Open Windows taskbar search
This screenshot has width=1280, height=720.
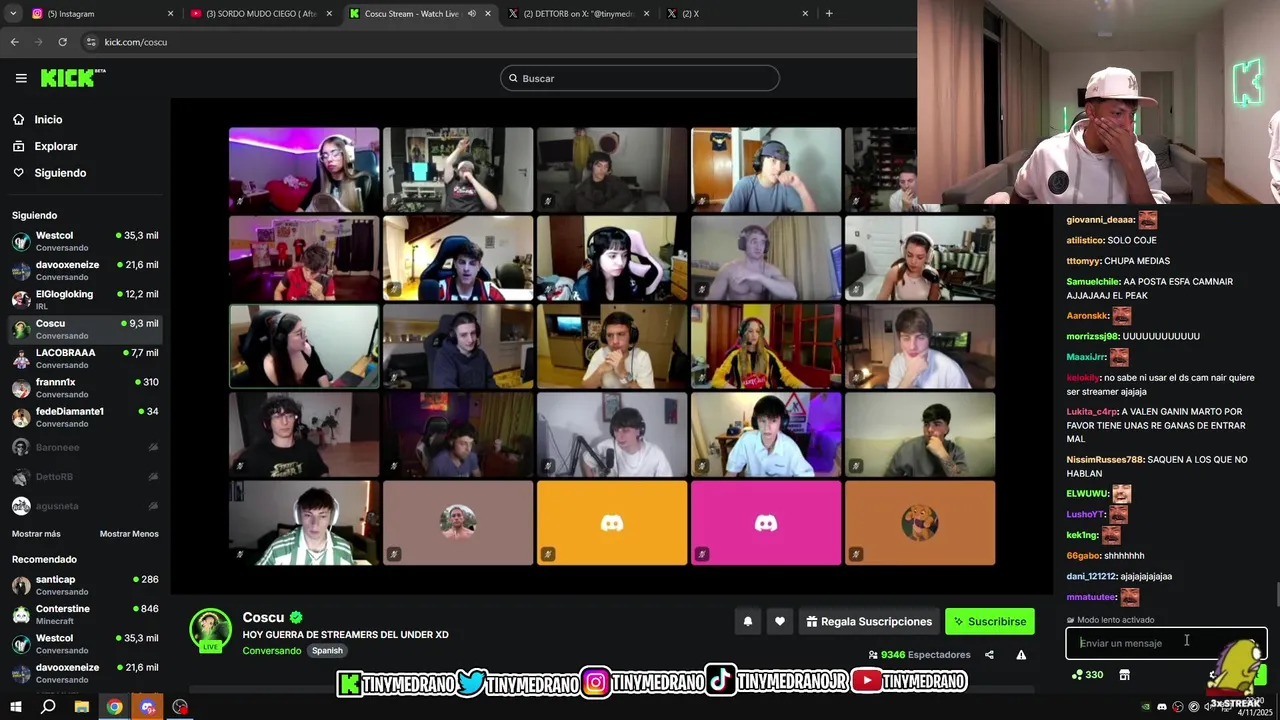[x=48, y=707]
